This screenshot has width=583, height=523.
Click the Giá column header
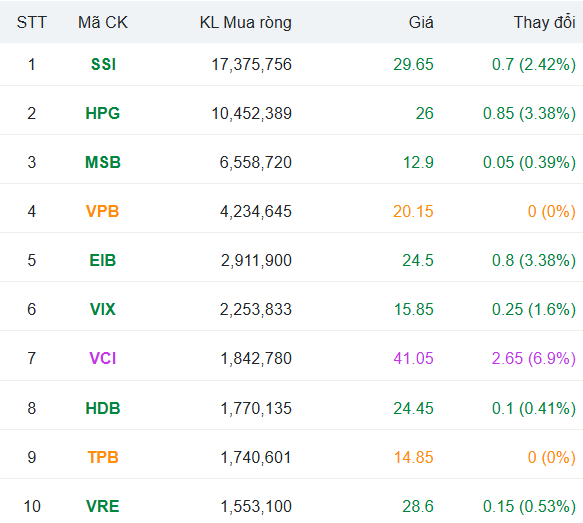tap(421, 22)
